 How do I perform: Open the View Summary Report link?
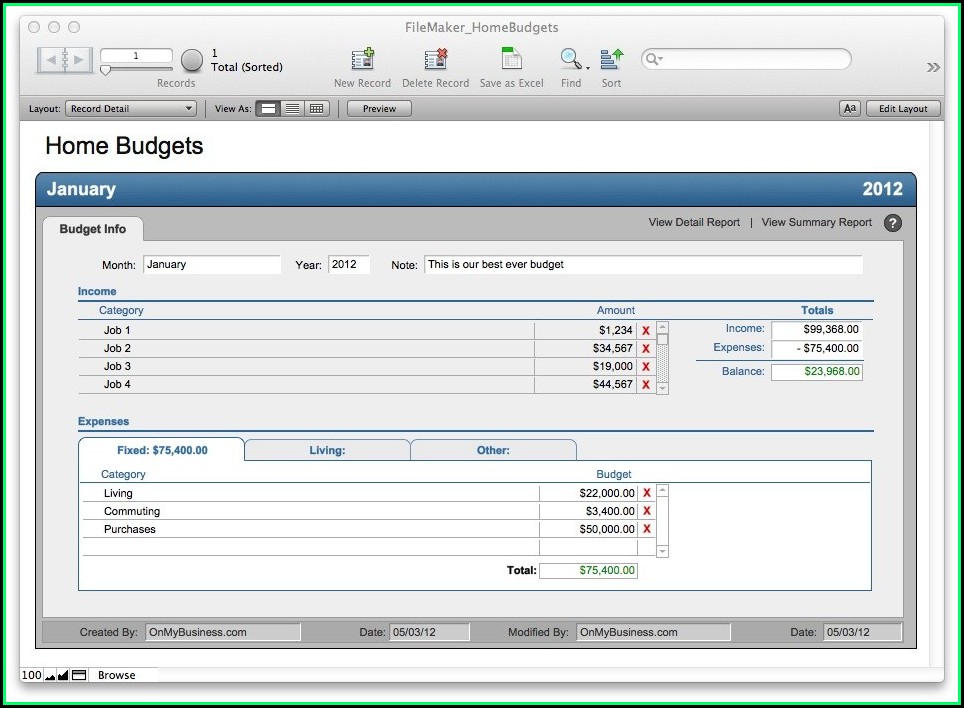[816, 222]
